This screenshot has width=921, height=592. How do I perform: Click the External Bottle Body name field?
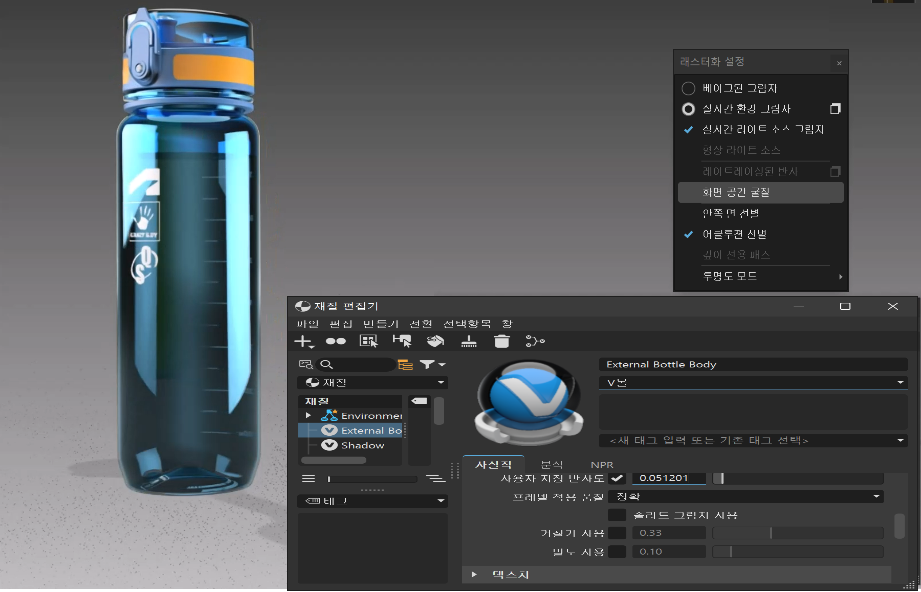point(753,364)
